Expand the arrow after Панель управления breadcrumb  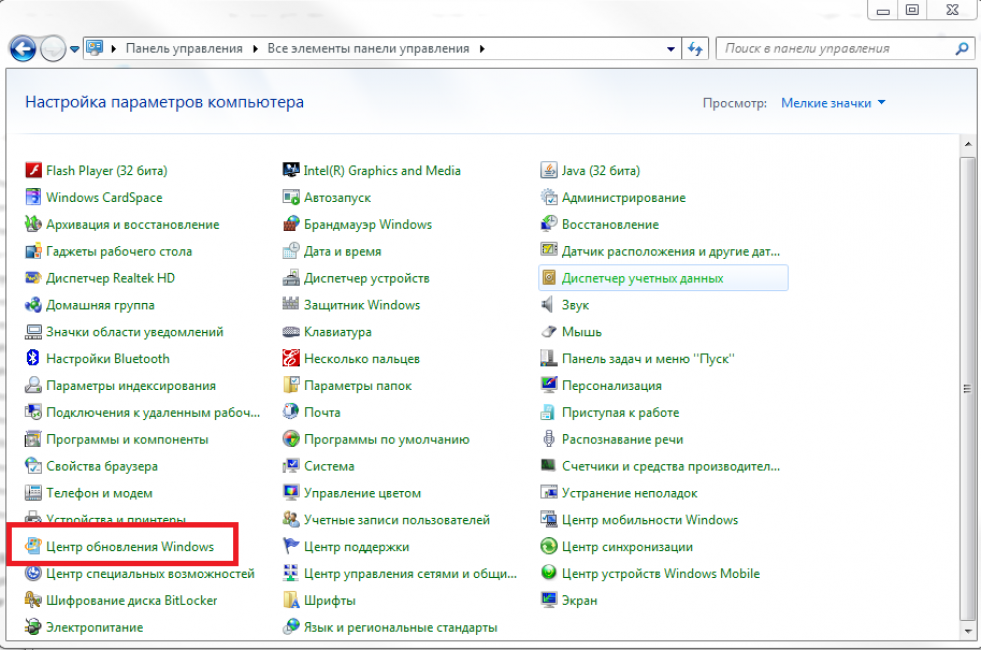point(255,49)
